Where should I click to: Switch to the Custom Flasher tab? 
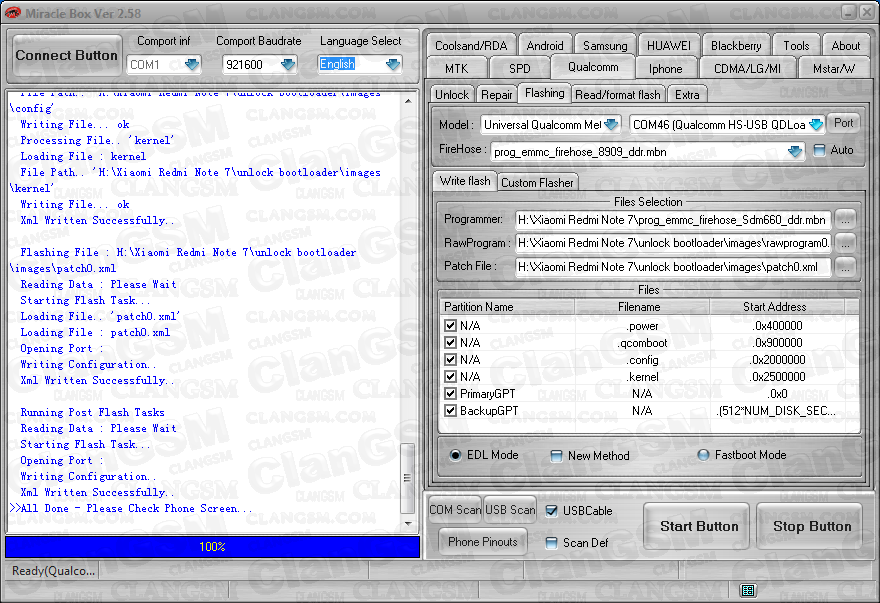click(537, 182)
